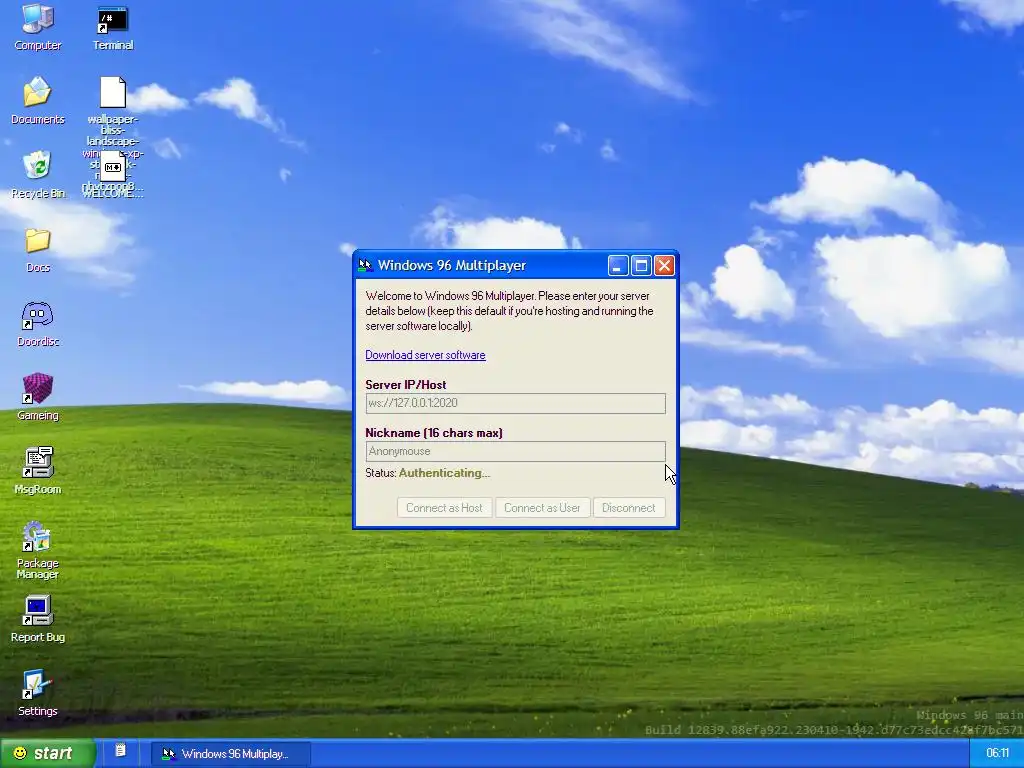The height and width of the screenshot is (768, 1024).
Task: Click the Windows 96 Multiplayer titlebar icon
Action: (x=366, y=265)
